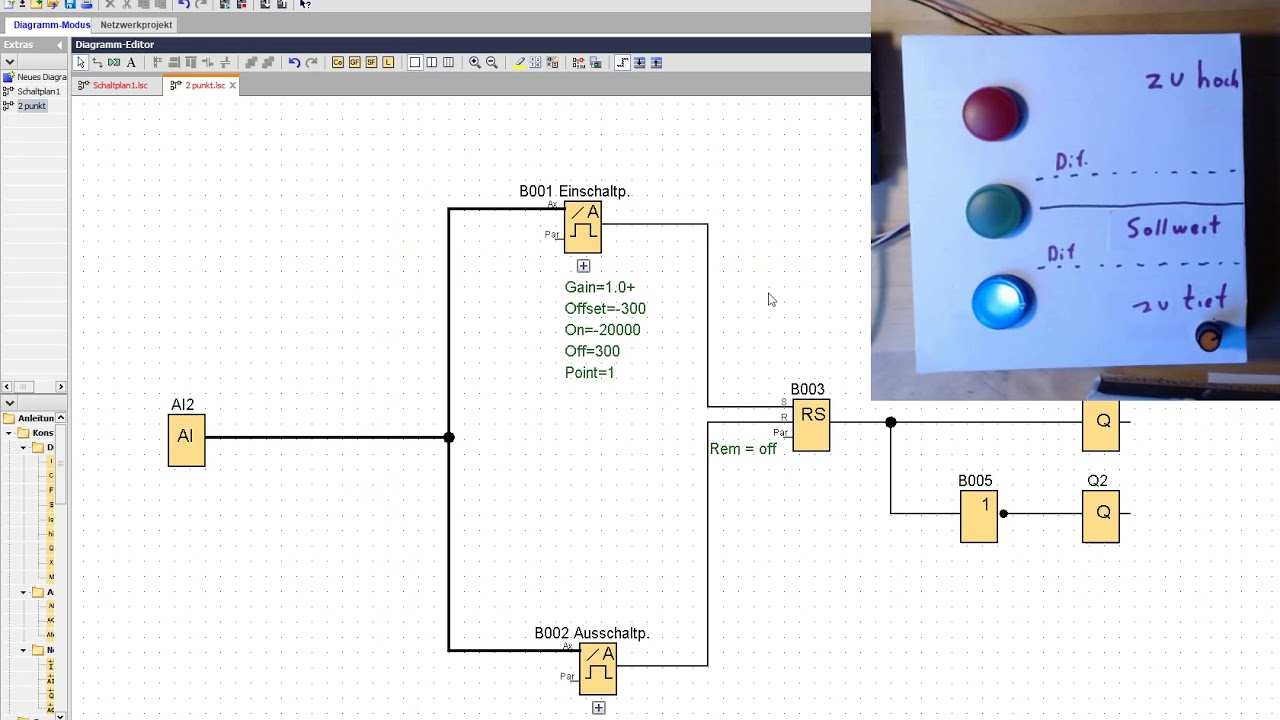Image resolution: width=1280 pixels, height=720 pixels.
Task: Close the 2 punkt.lsc tab
Action: pyautogui.click(x=233, y=86)
